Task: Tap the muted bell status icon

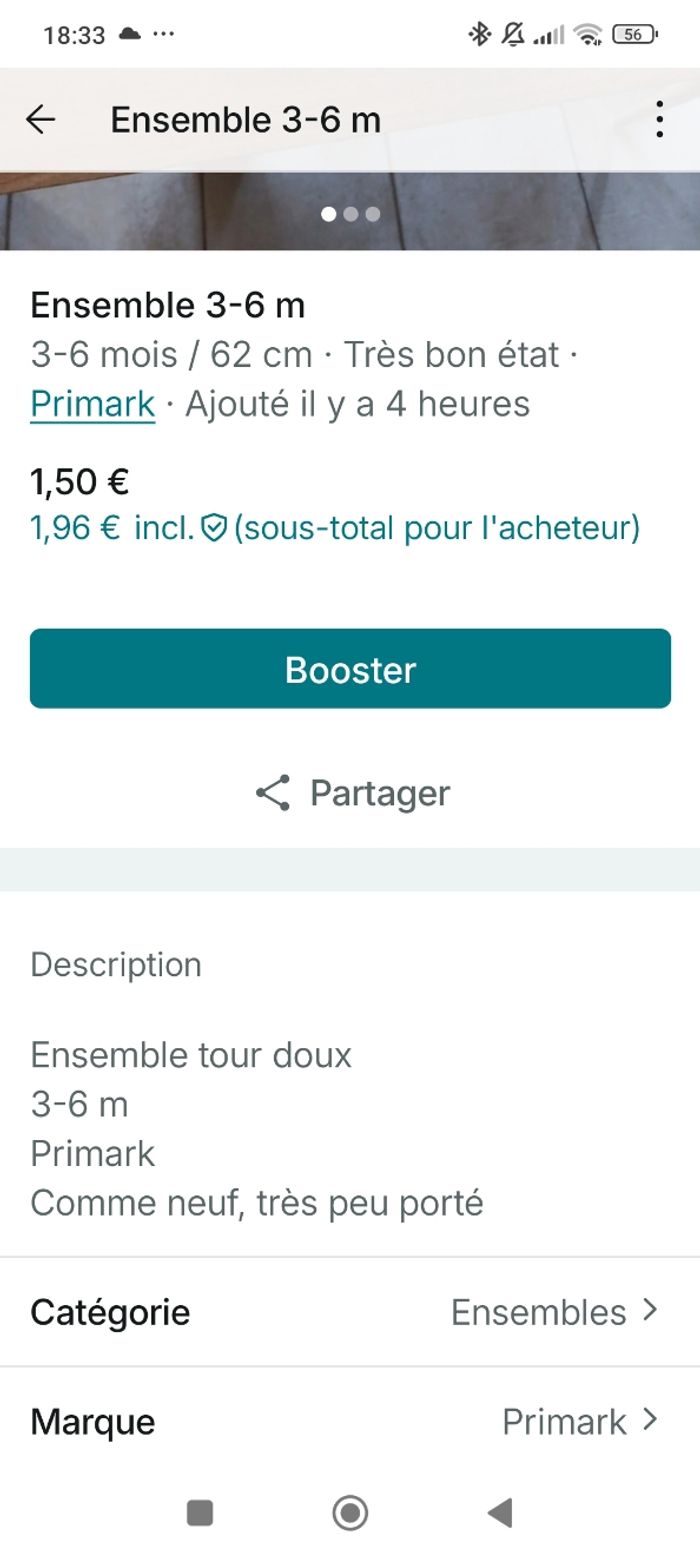Action: [x=513, y=35]
